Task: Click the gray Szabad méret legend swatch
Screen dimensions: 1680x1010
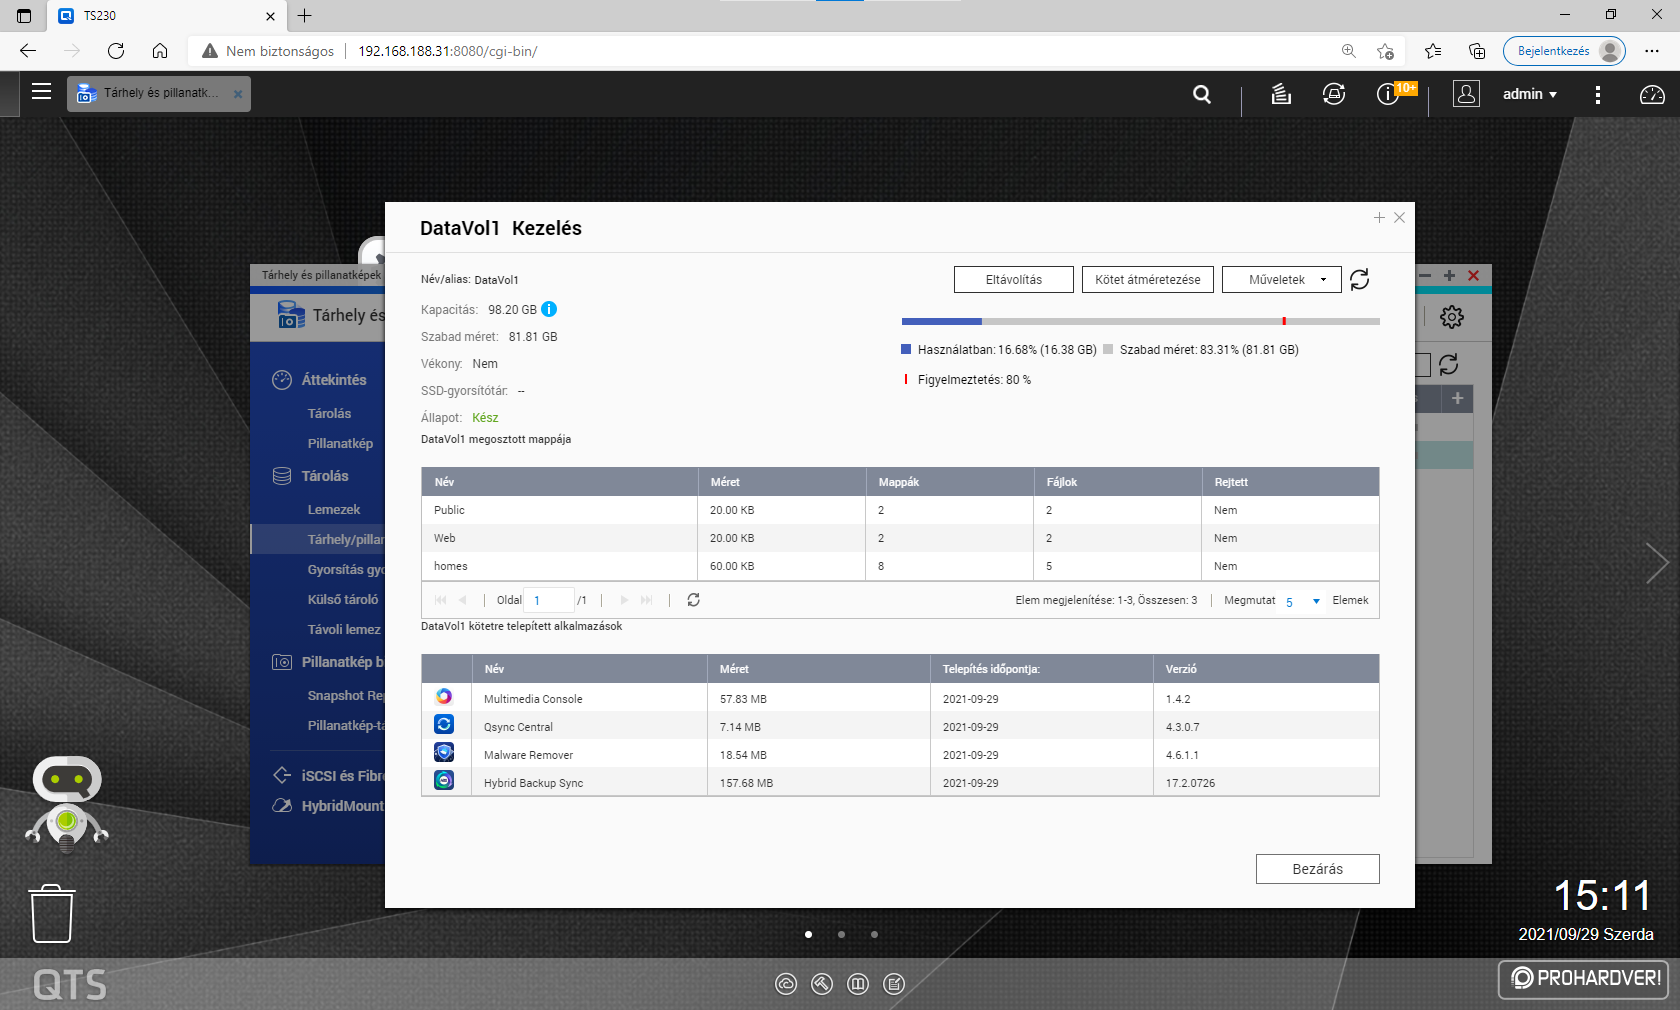Action: point(1108,350)
